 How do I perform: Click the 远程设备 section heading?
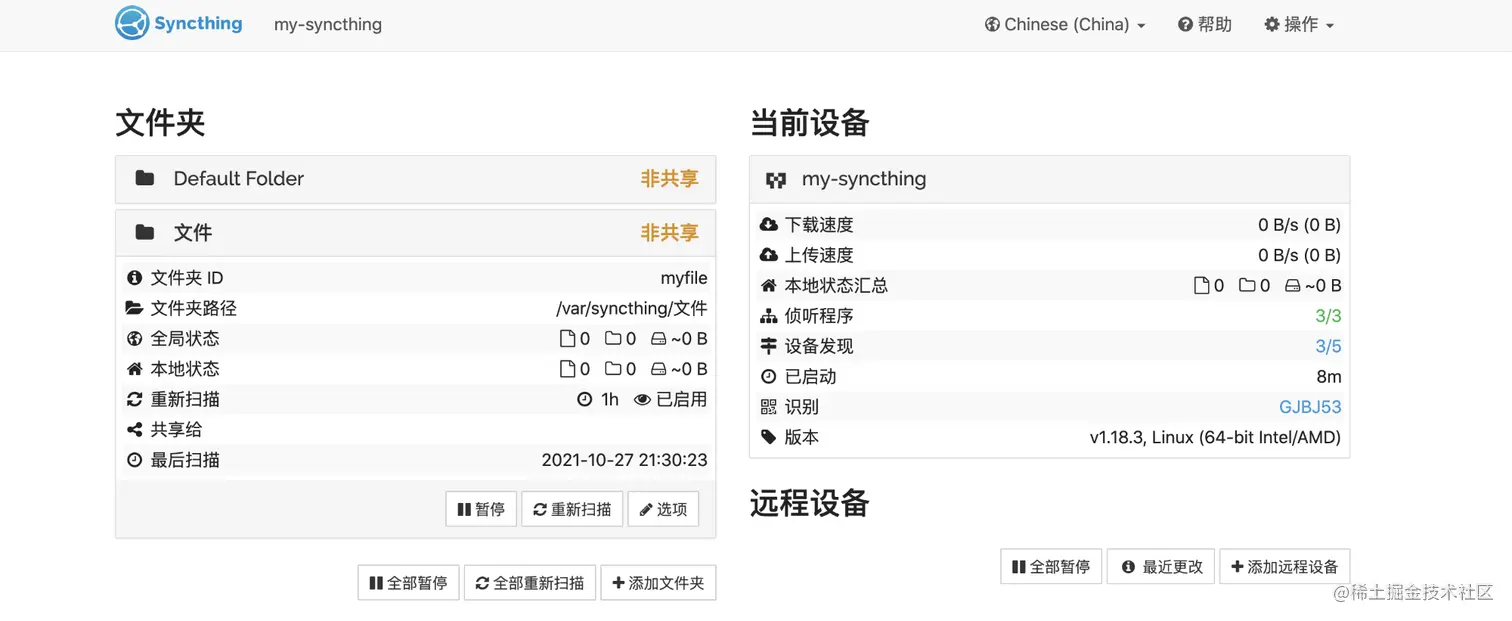(x=810, y=503)
